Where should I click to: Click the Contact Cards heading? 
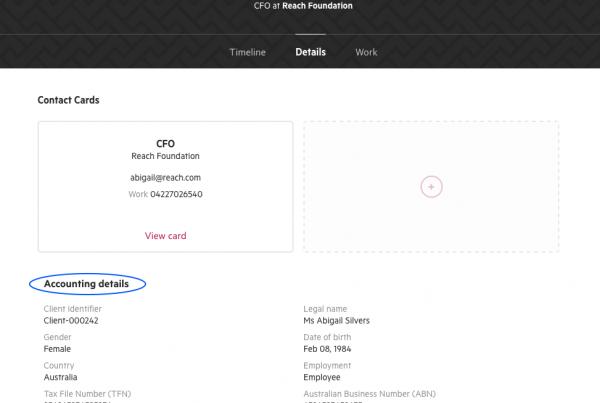pyautogui.click(x=68, y=100)
